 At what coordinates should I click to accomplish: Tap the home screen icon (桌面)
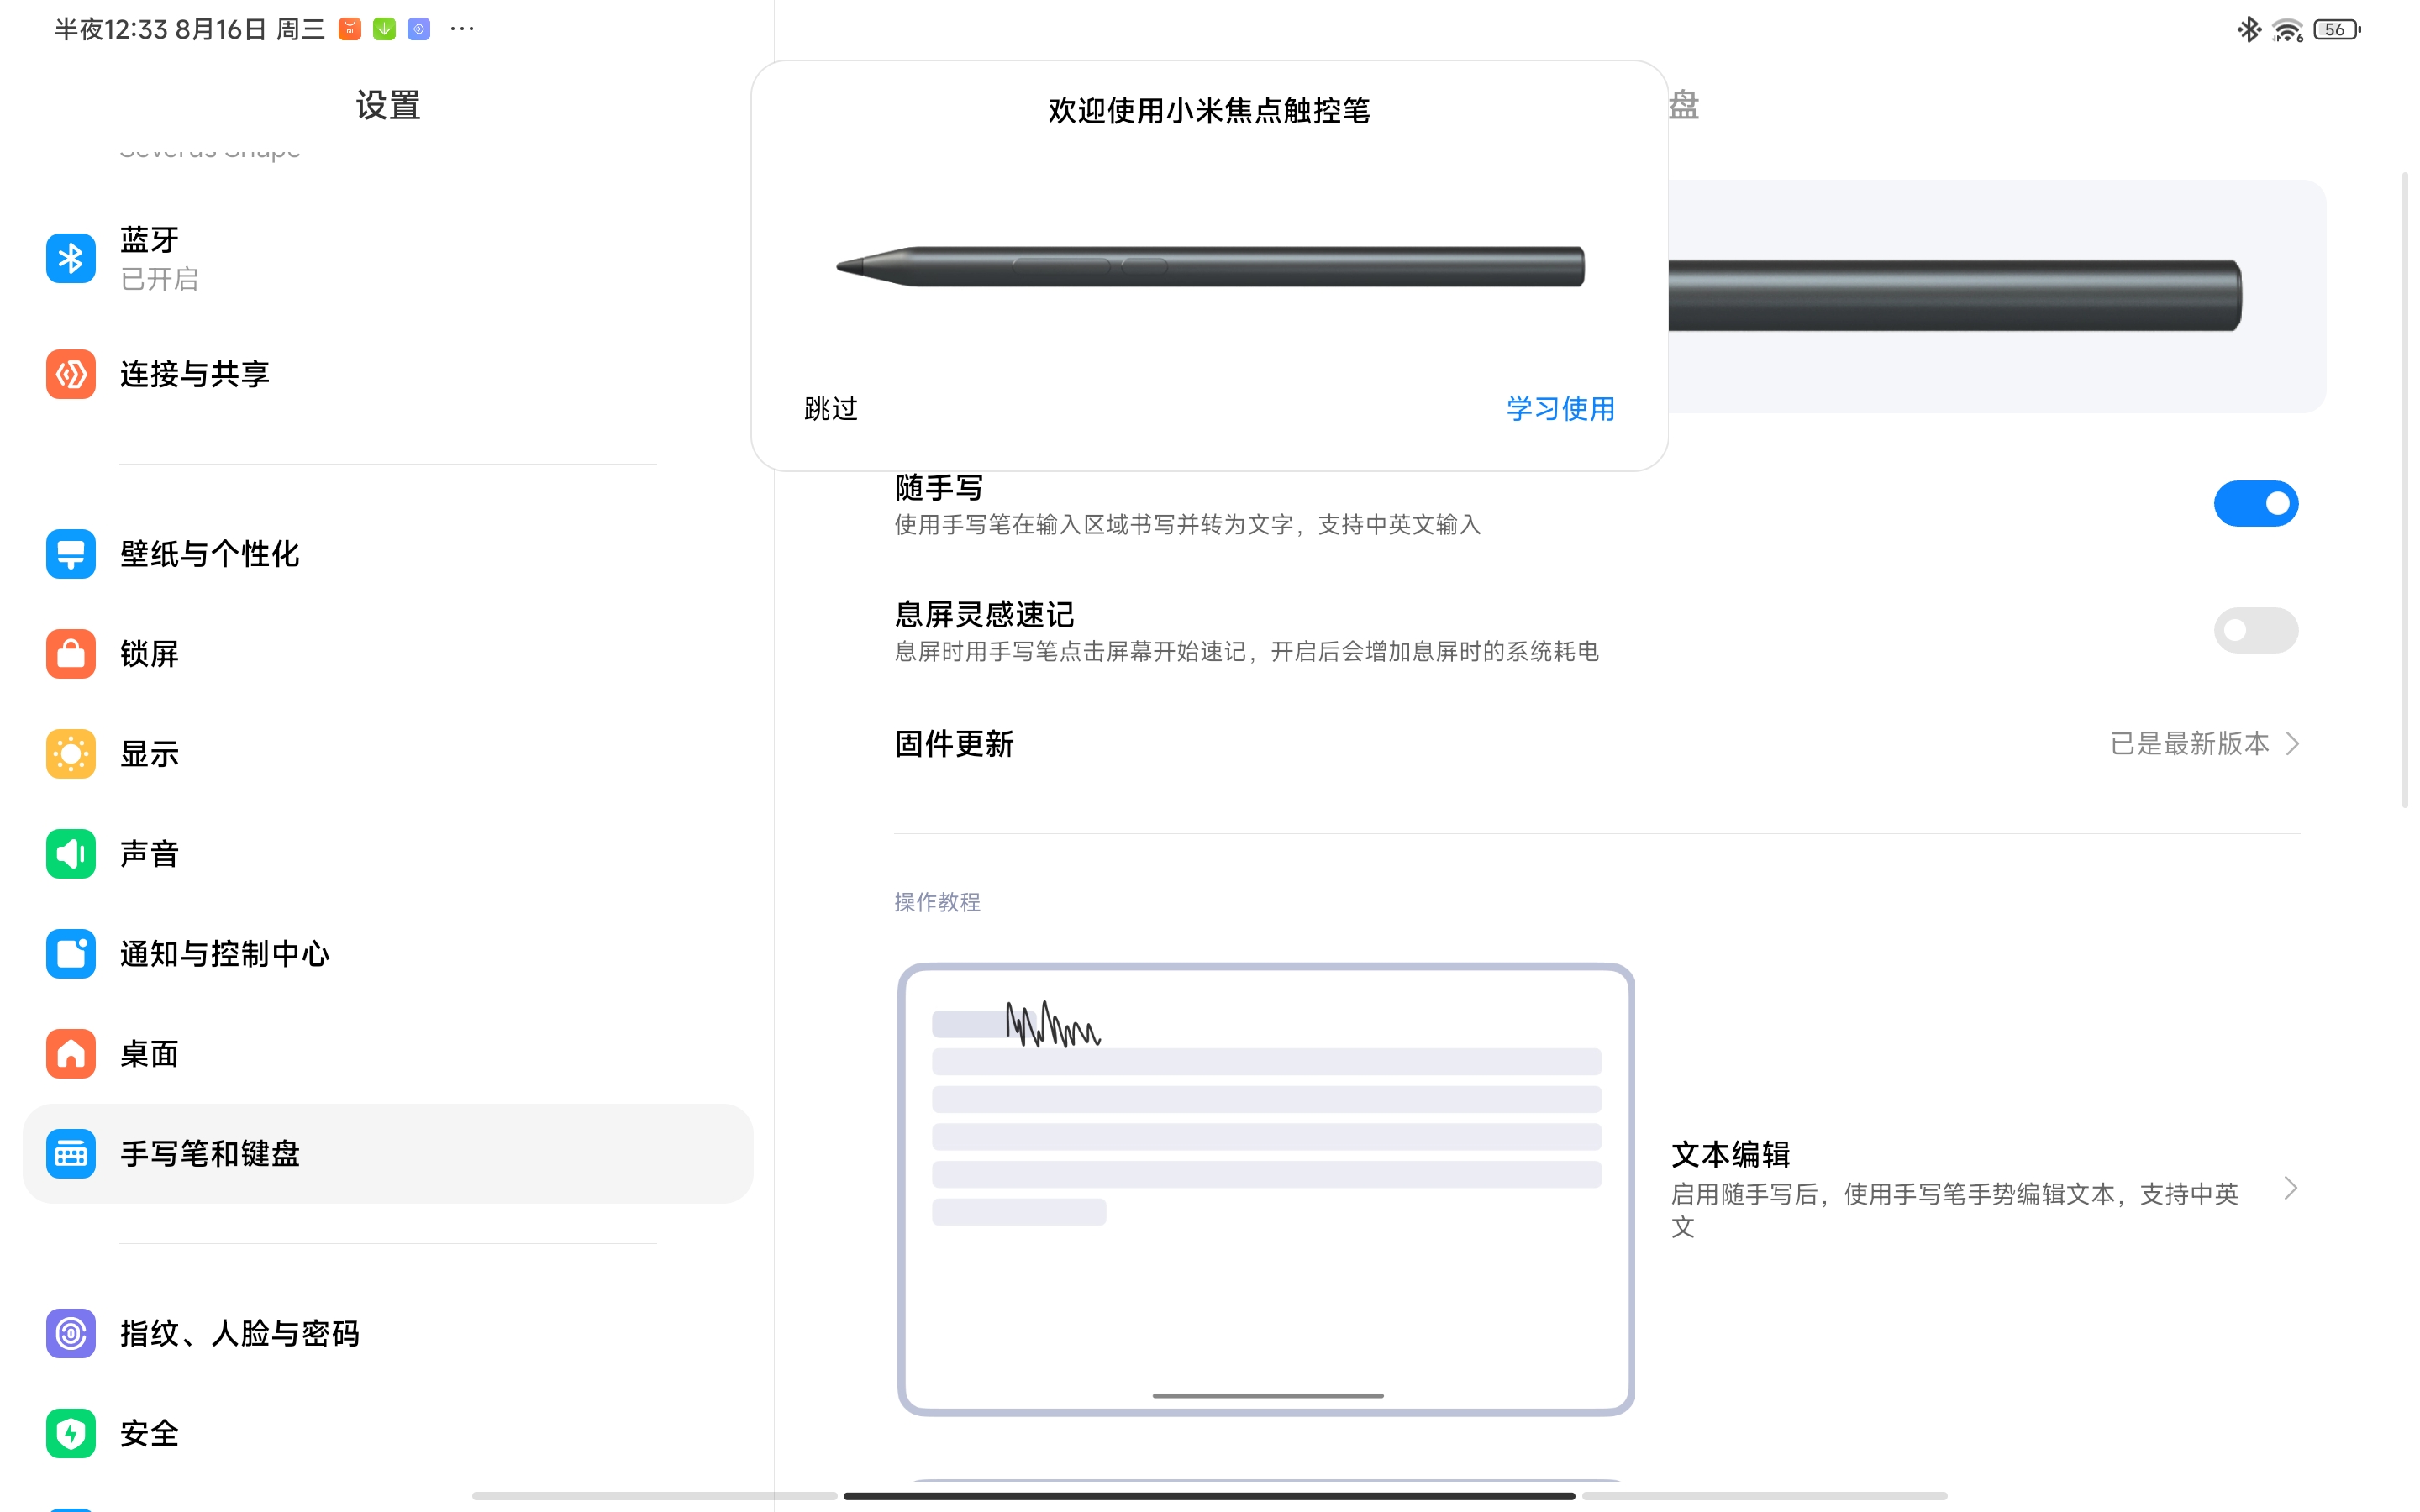(x=70, y=1054)
